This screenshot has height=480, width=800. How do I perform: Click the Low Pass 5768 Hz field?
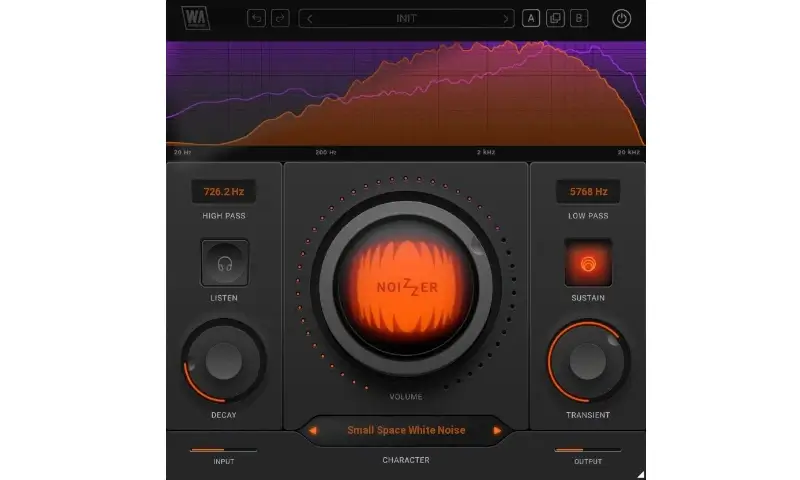tap(588, 191)
